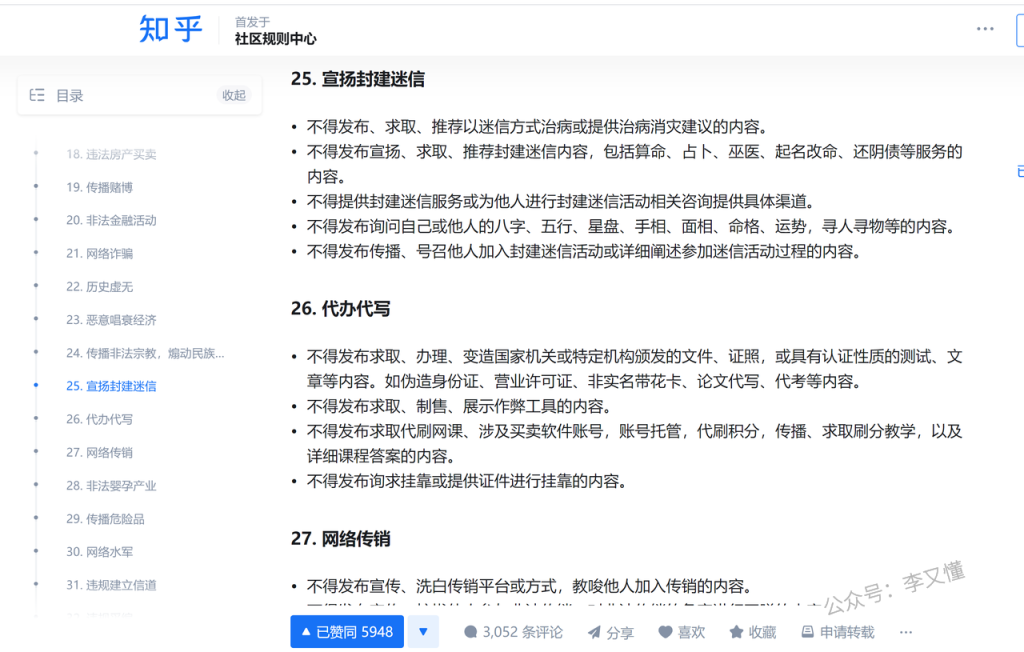Click the heading 25. 宣扬封建迷信 in article
This screenshot has width=1024, height=652.
click(358, 79)
